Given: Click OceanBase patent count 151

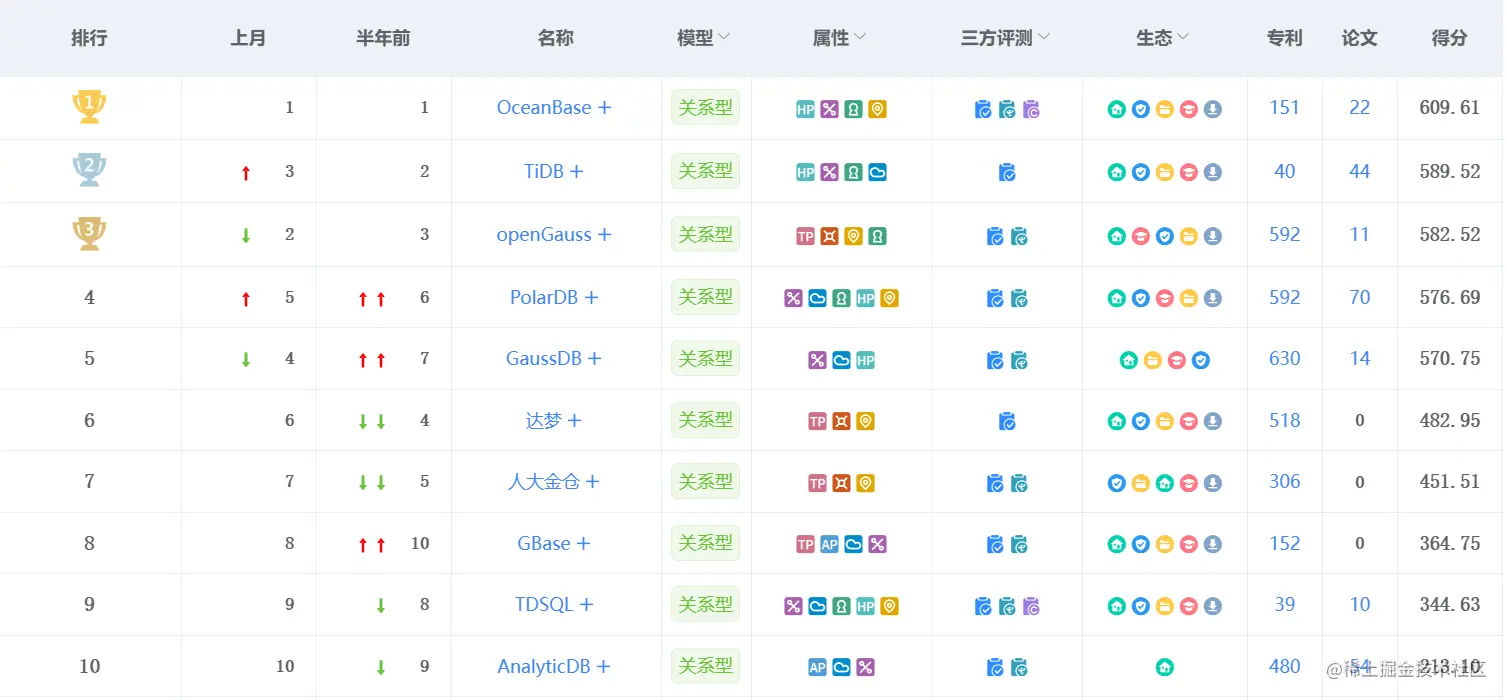Looking at the screenshot, I should pyautogui.click(x=1285, y=108).
